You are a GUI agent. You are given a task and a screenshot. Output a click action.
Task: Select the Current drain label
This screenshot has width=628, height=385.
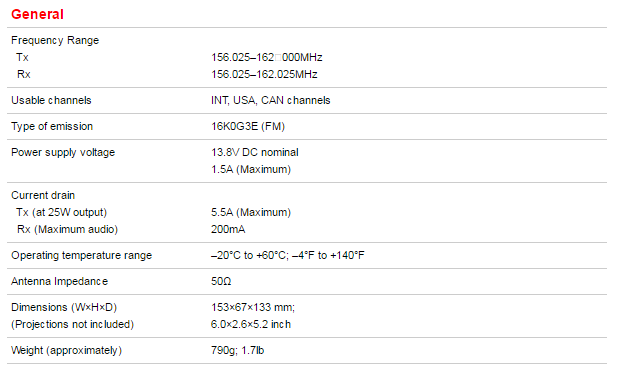(x=43, y=195)
